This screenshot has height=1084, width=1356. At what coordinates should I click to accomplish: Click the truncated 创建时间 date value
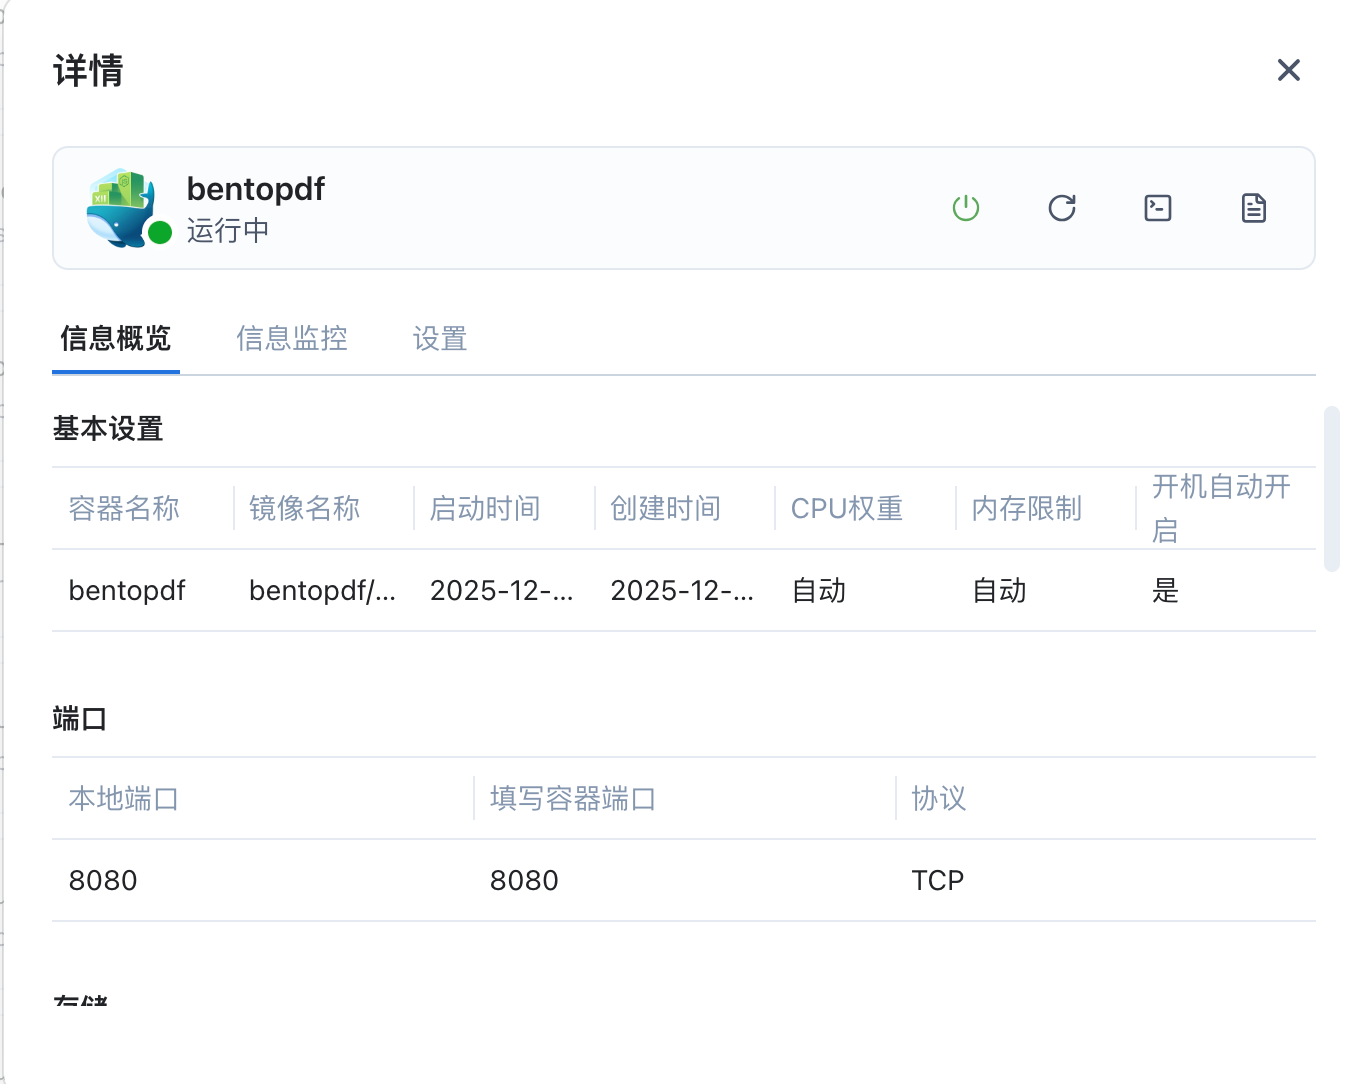point(682,591)
